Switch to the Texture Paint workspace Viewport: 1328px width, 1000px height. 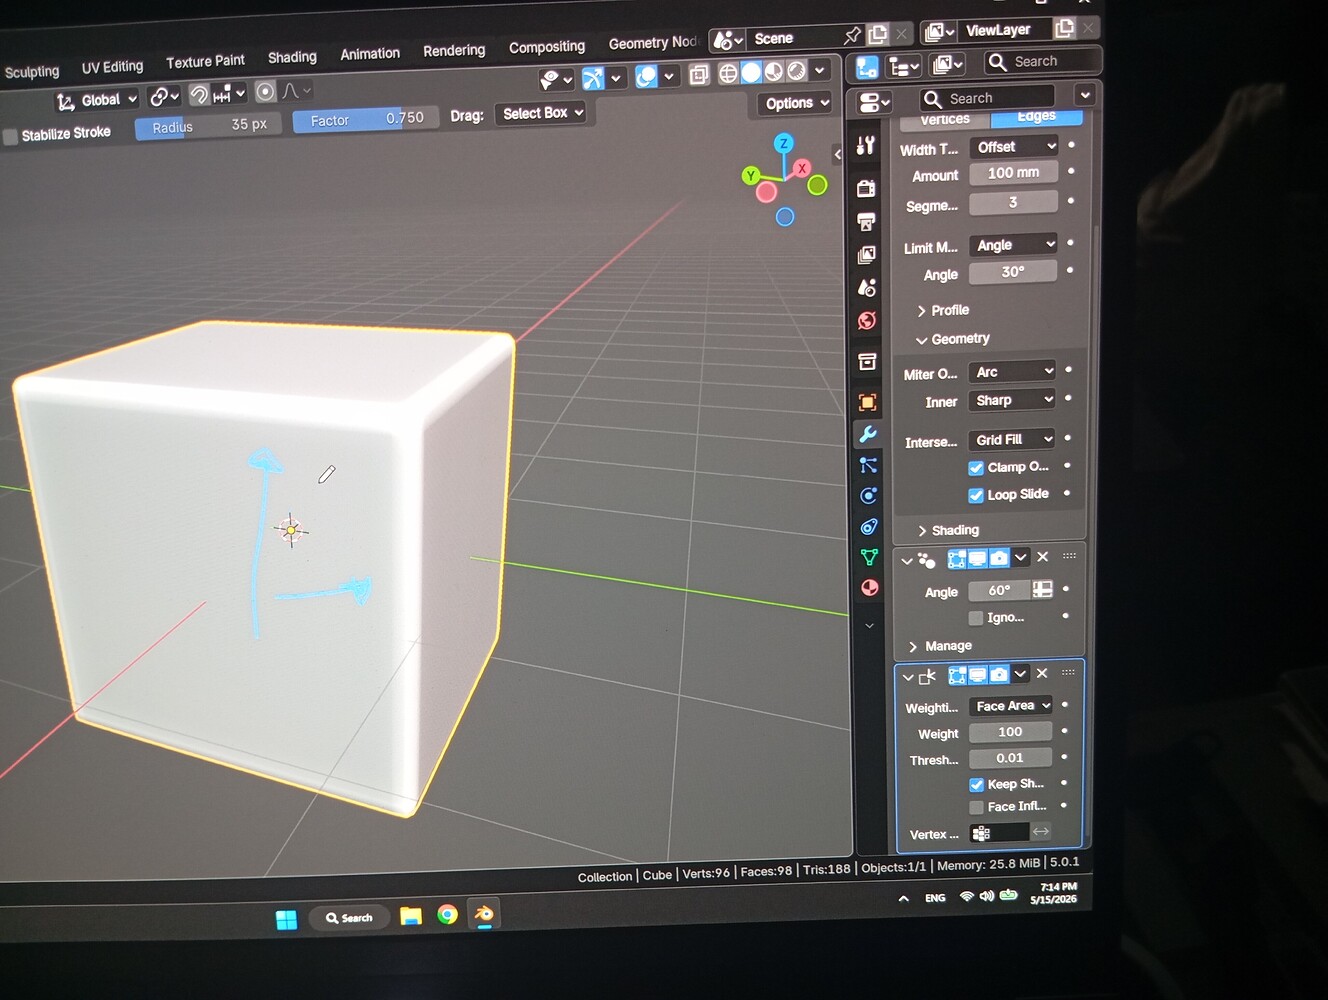[x=205, y=62]
